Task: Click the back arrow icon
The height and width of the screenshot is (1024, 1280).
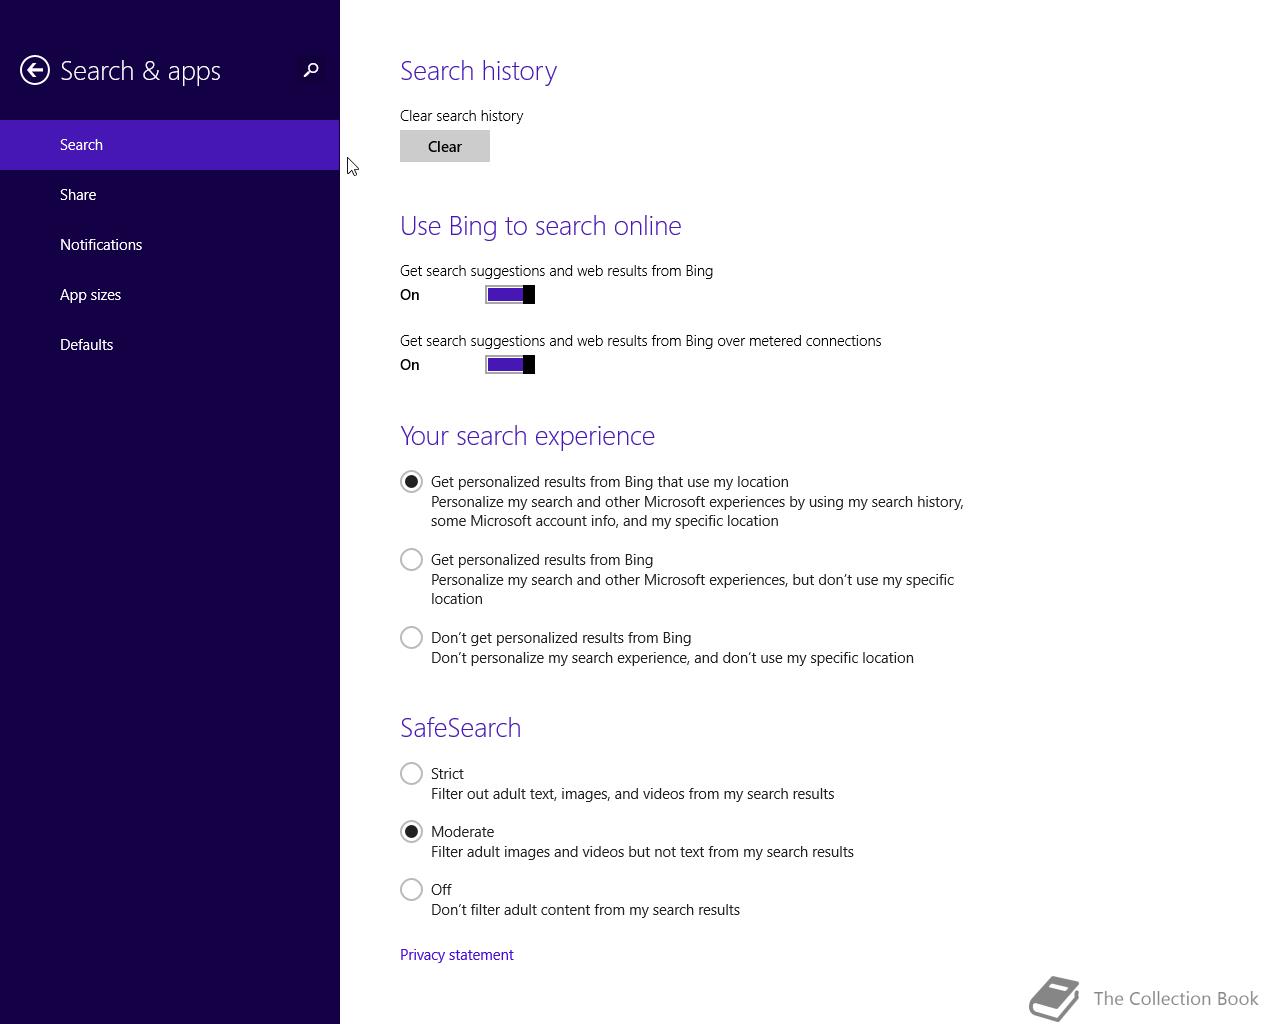Action: pos(35,70)
